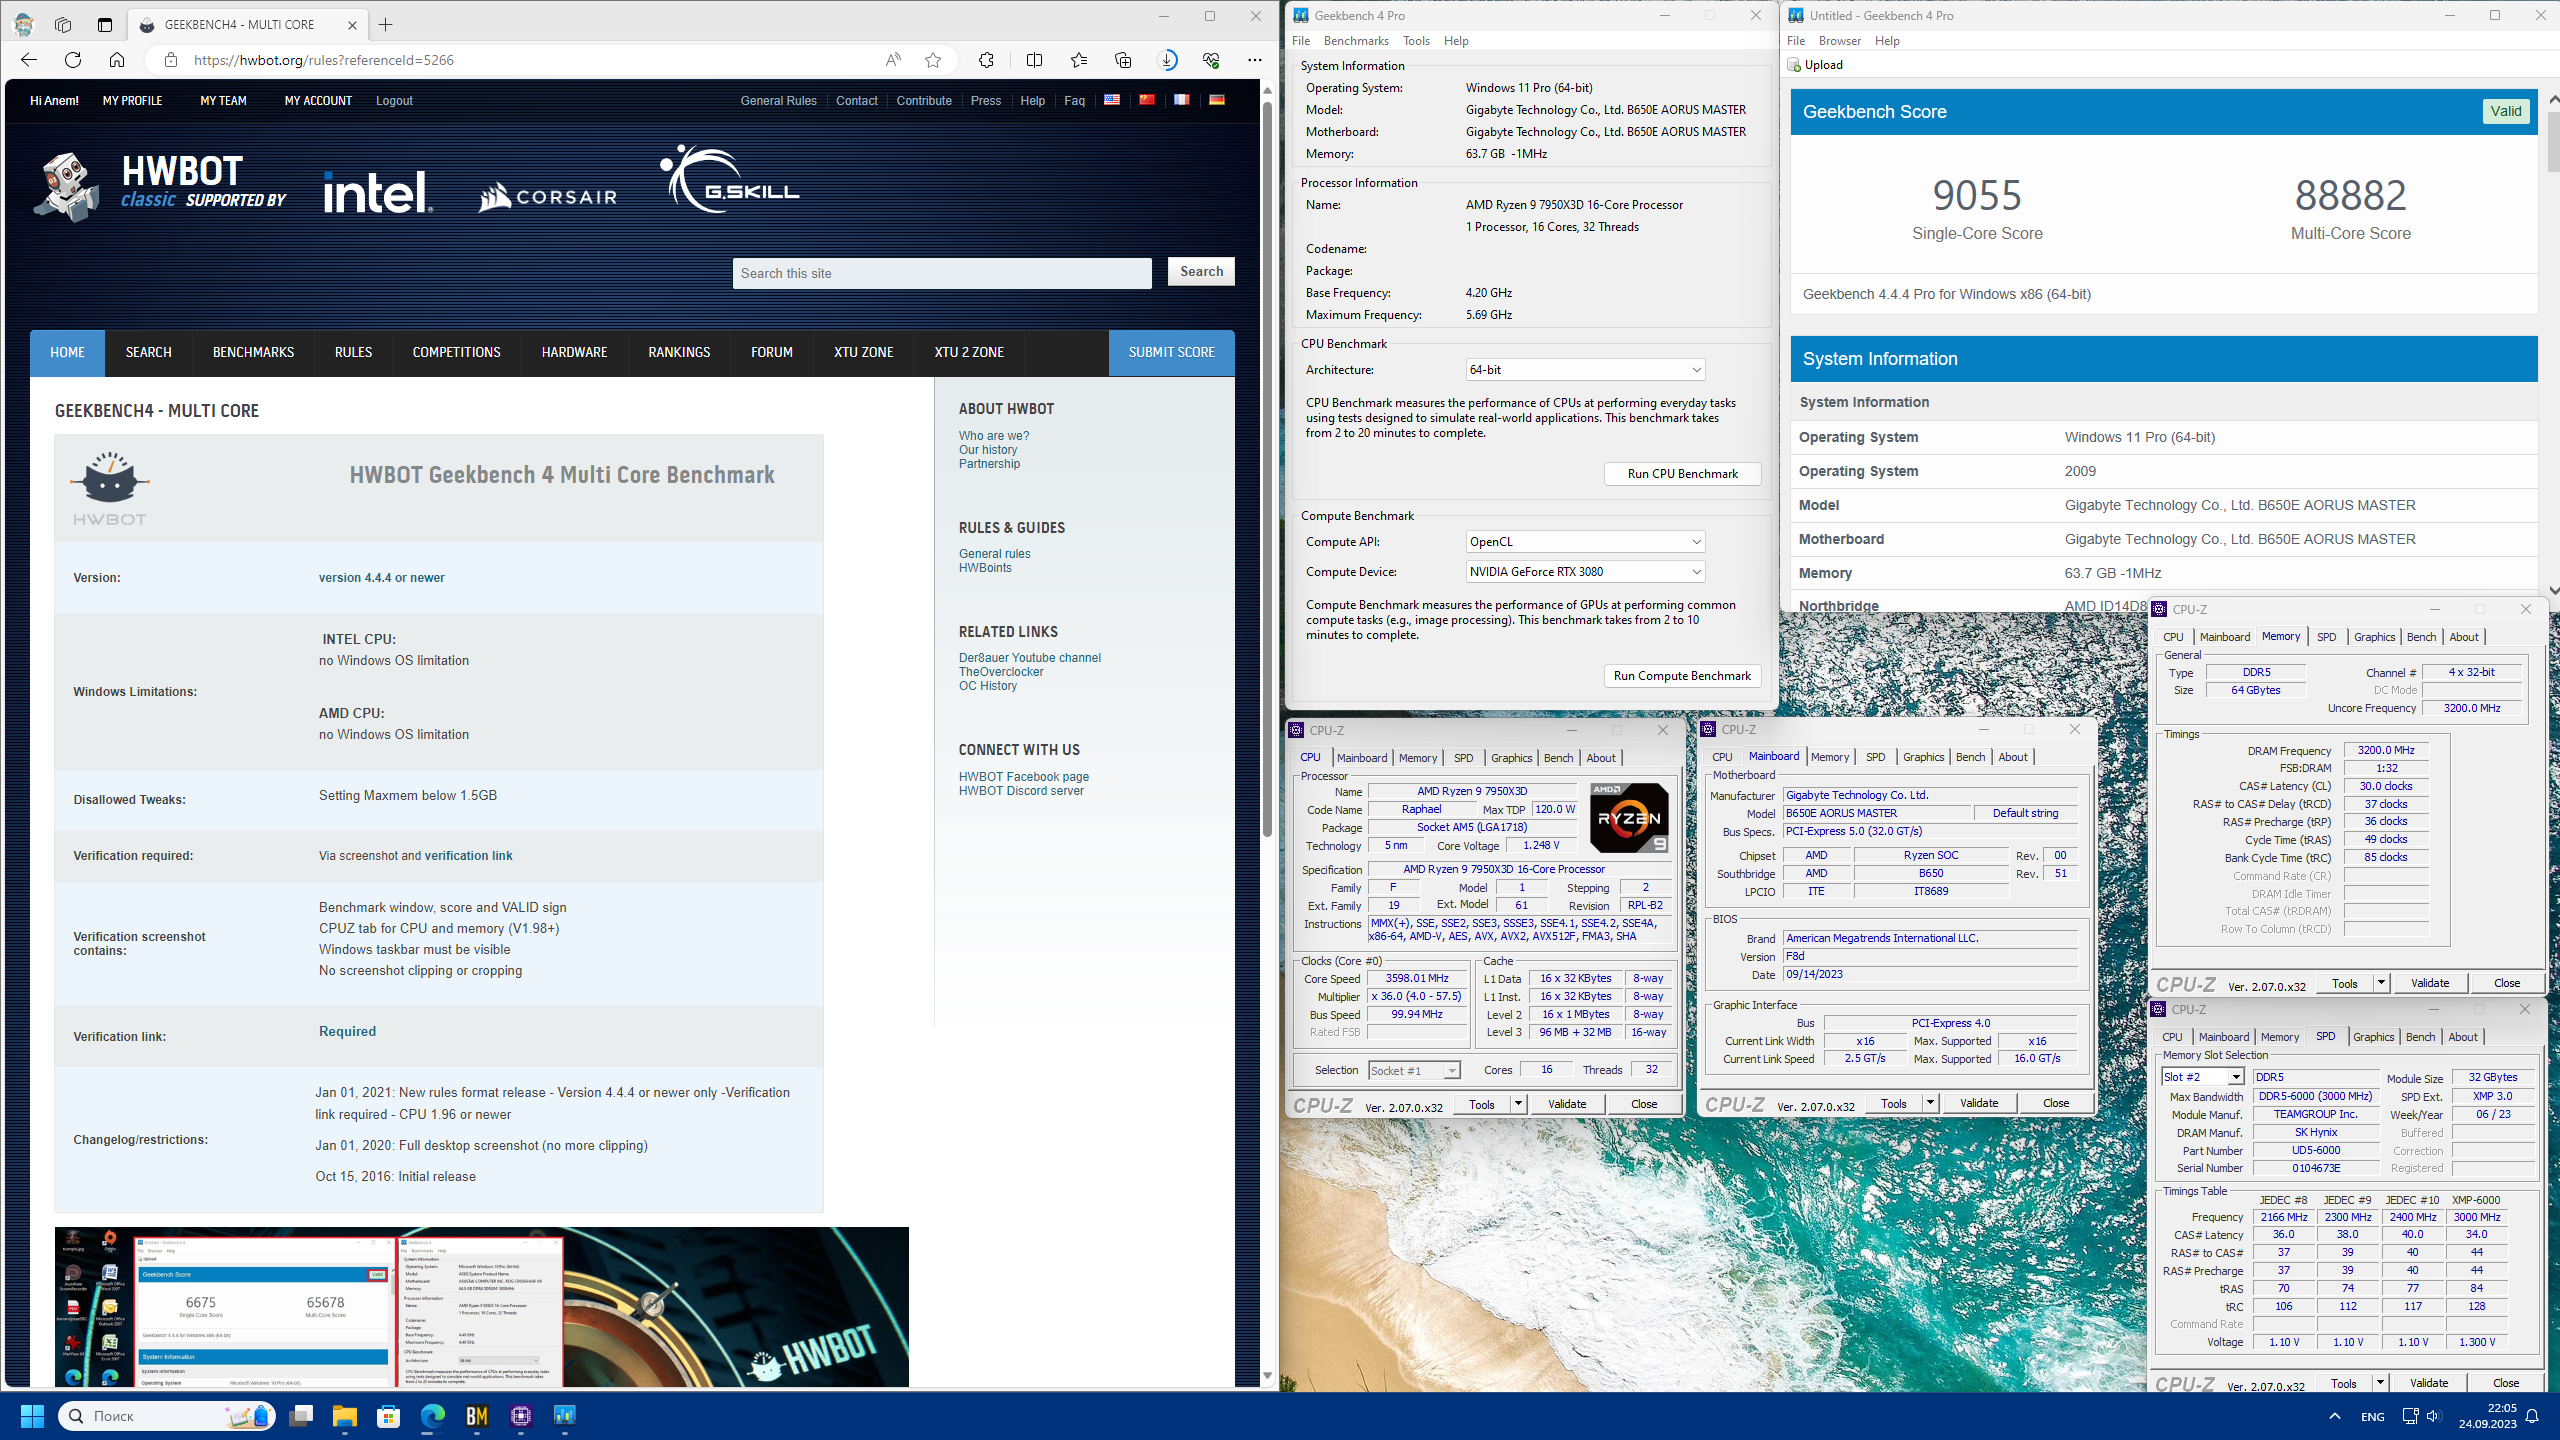This screenshot has height=1440, width=2560.
Task: Activate Read Aloud in address bar
Action: click(x=892, y=60)
